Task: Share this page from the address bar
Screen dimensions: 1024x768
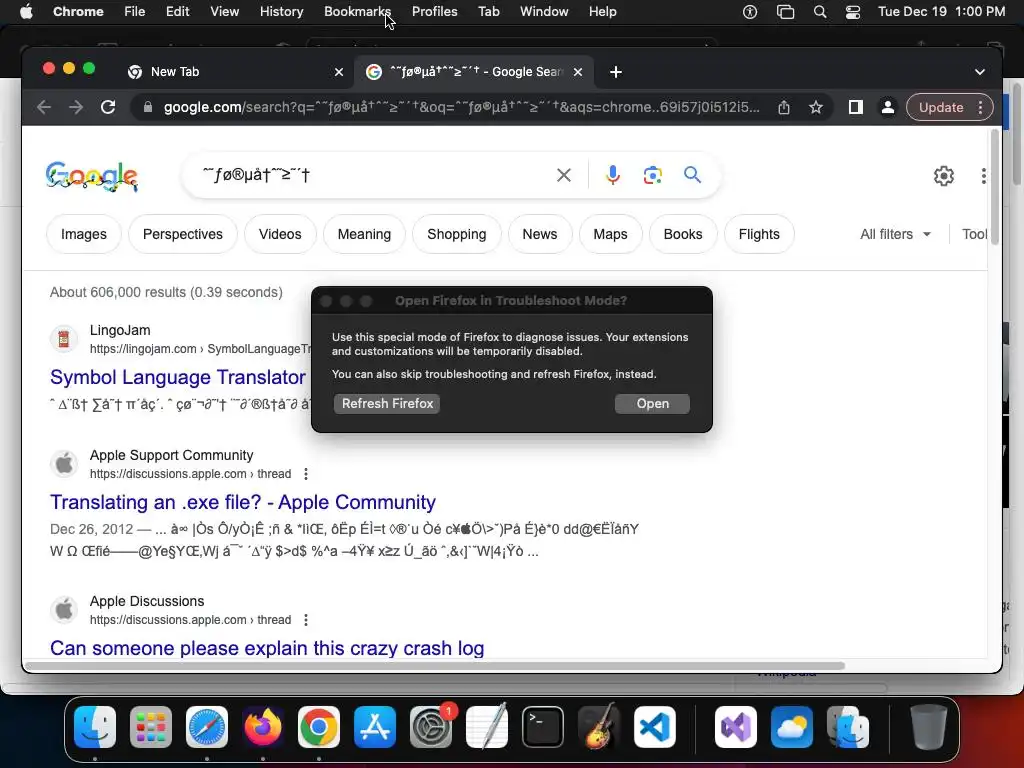Action: point(784,107)
